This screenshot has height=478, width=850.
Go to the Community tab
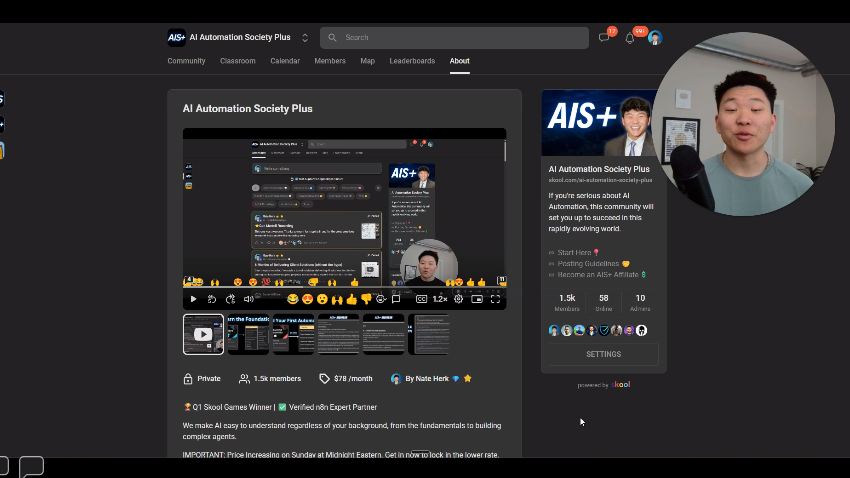point(186,61)
